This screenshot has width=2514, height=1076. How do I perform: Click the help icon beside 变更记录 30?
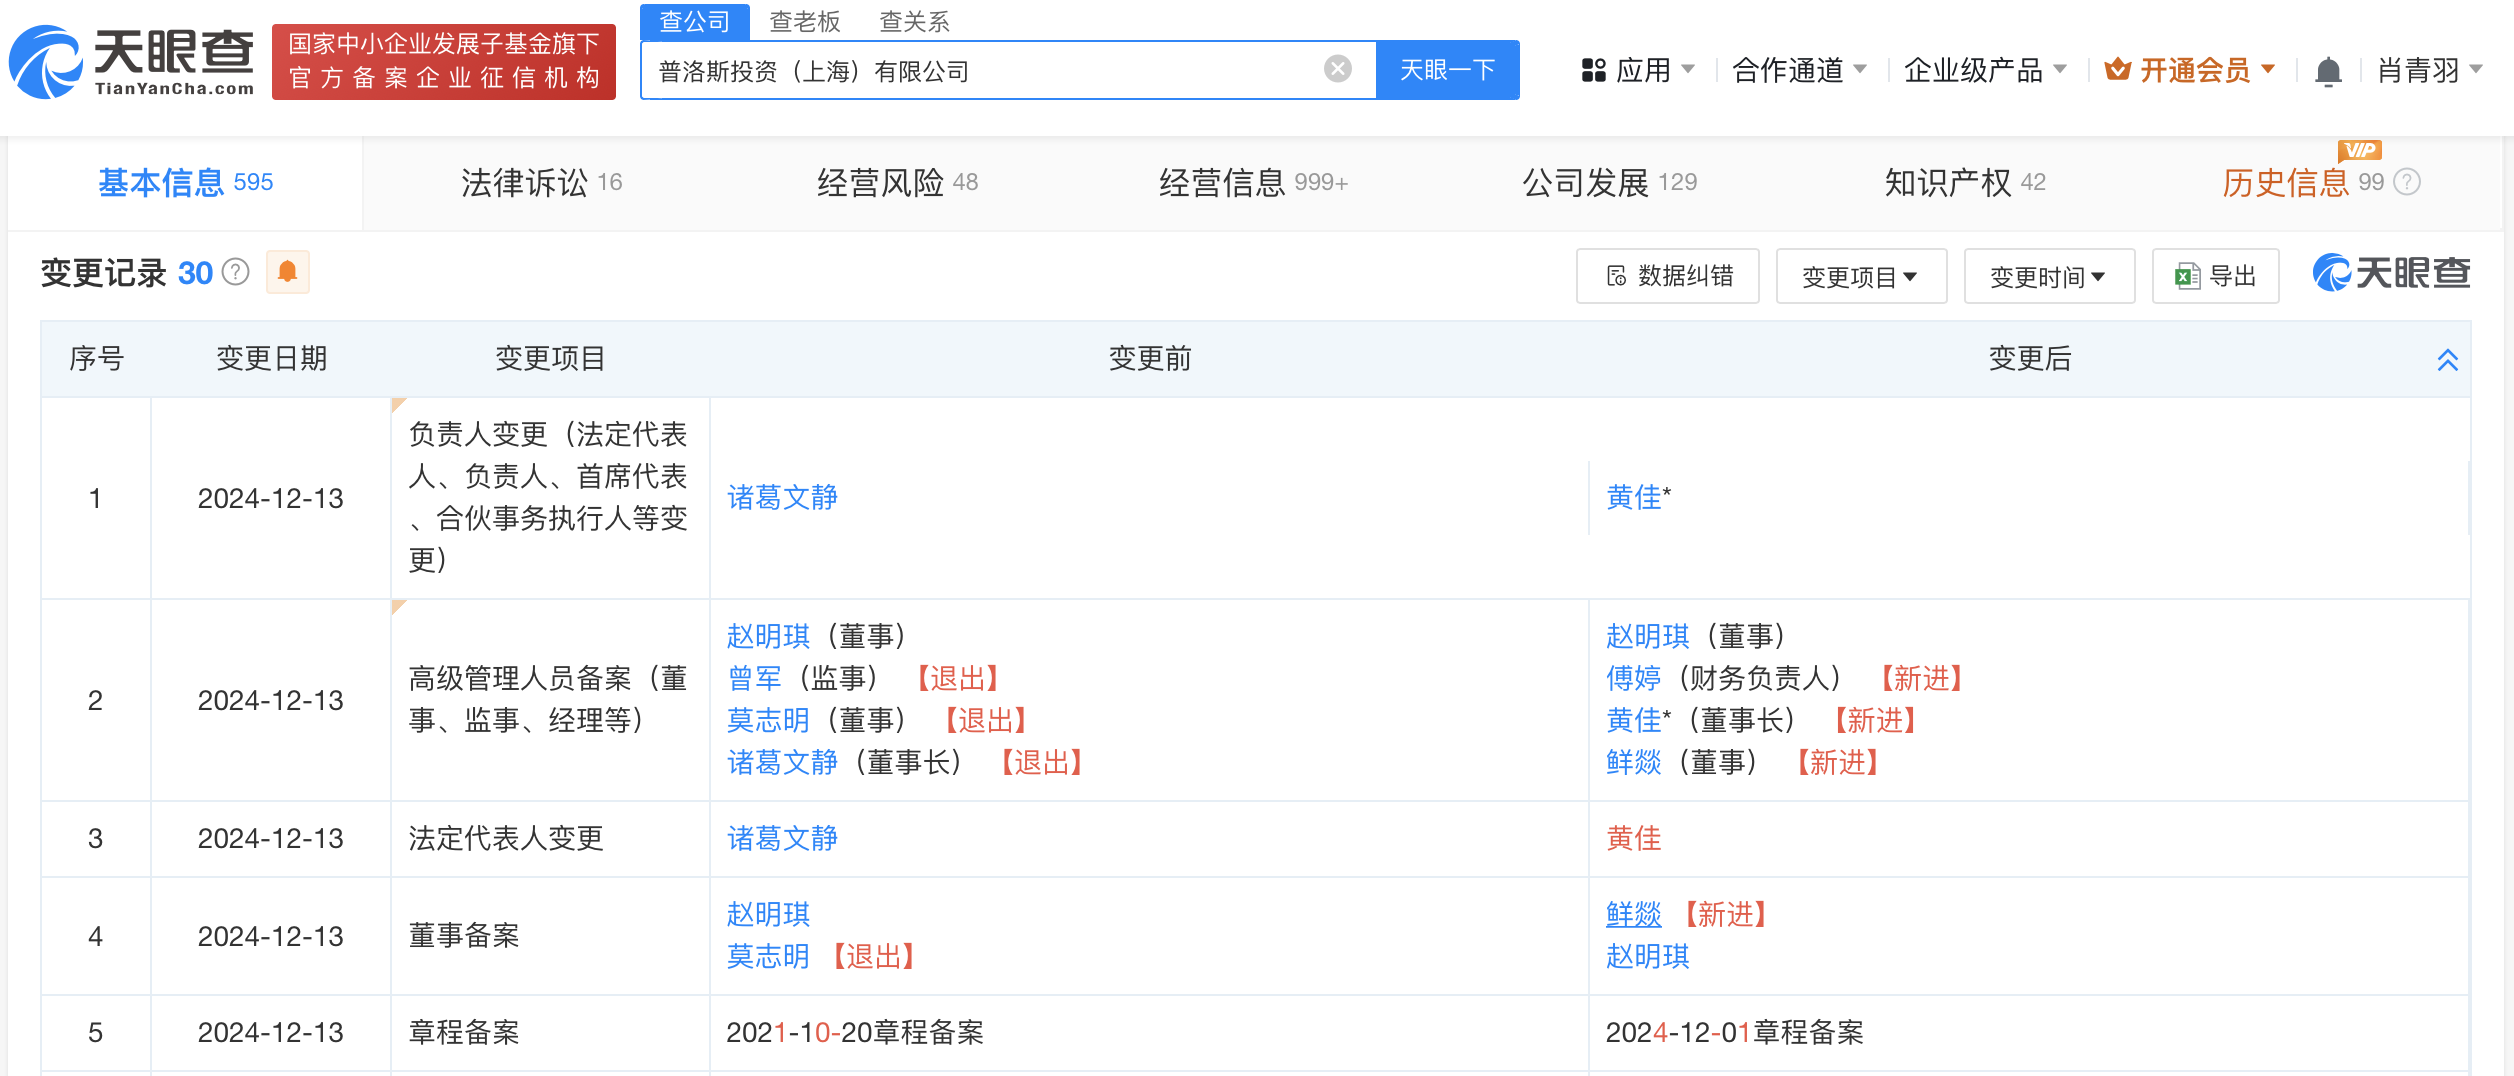point(236,272)
